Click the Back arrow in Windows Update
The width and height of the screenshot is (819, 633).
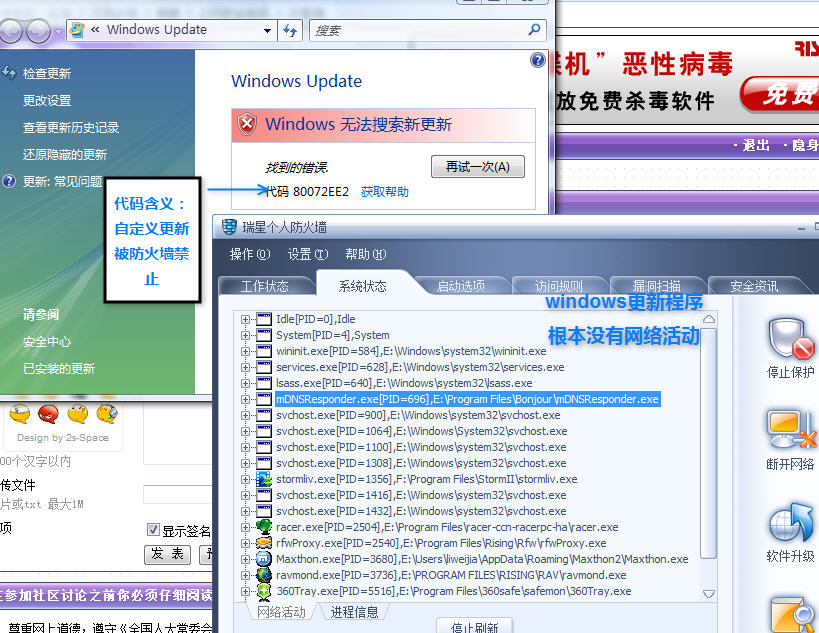click(10, 30)
